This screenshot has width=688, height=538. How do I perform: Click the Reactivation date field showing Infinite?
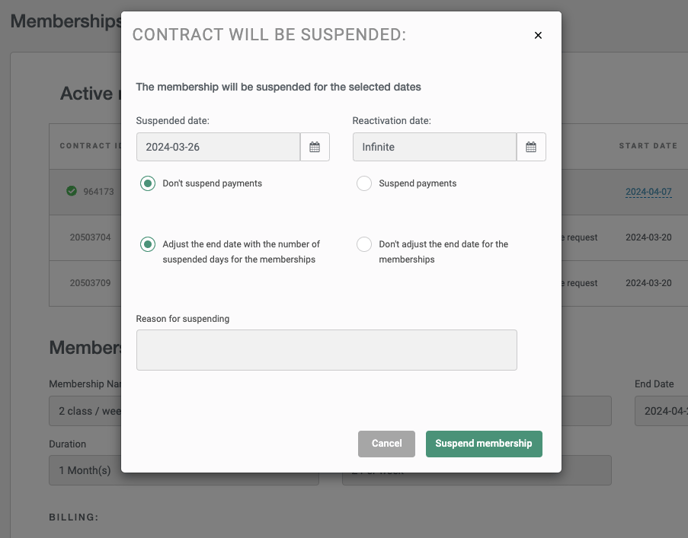pyautogui.click(x=434, y=147)
